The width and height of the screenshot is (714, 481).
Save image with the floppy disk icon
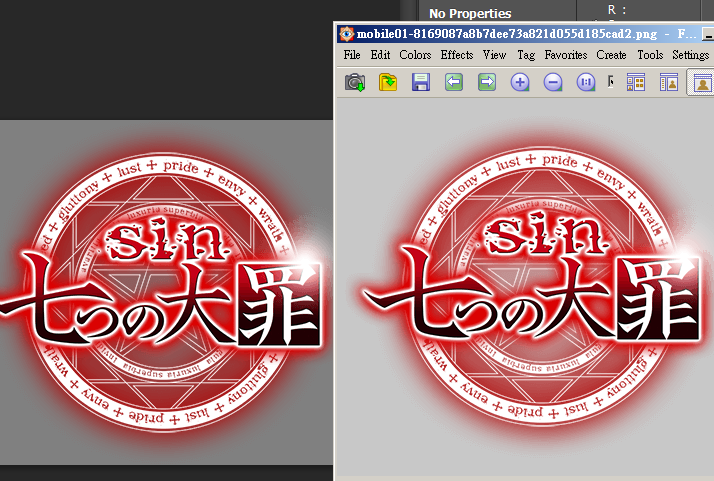421,82
